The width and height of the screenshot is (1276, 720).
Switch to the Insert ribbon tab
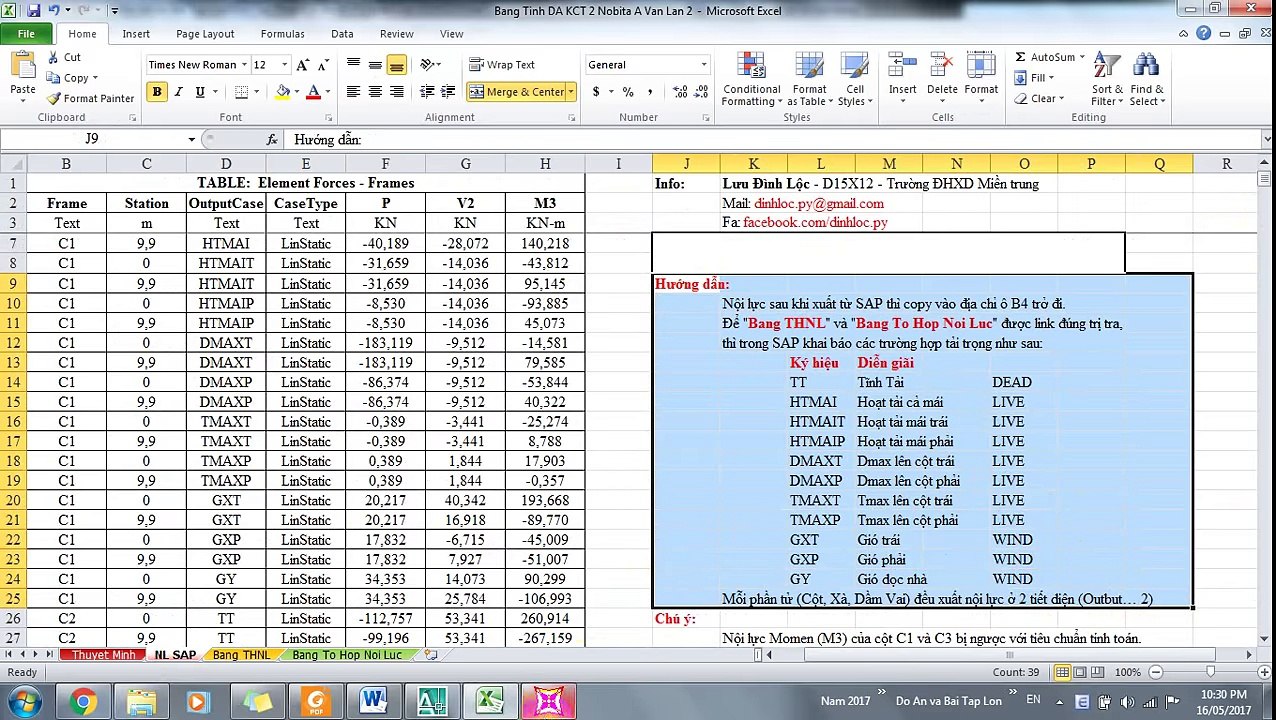coord(136,34)
